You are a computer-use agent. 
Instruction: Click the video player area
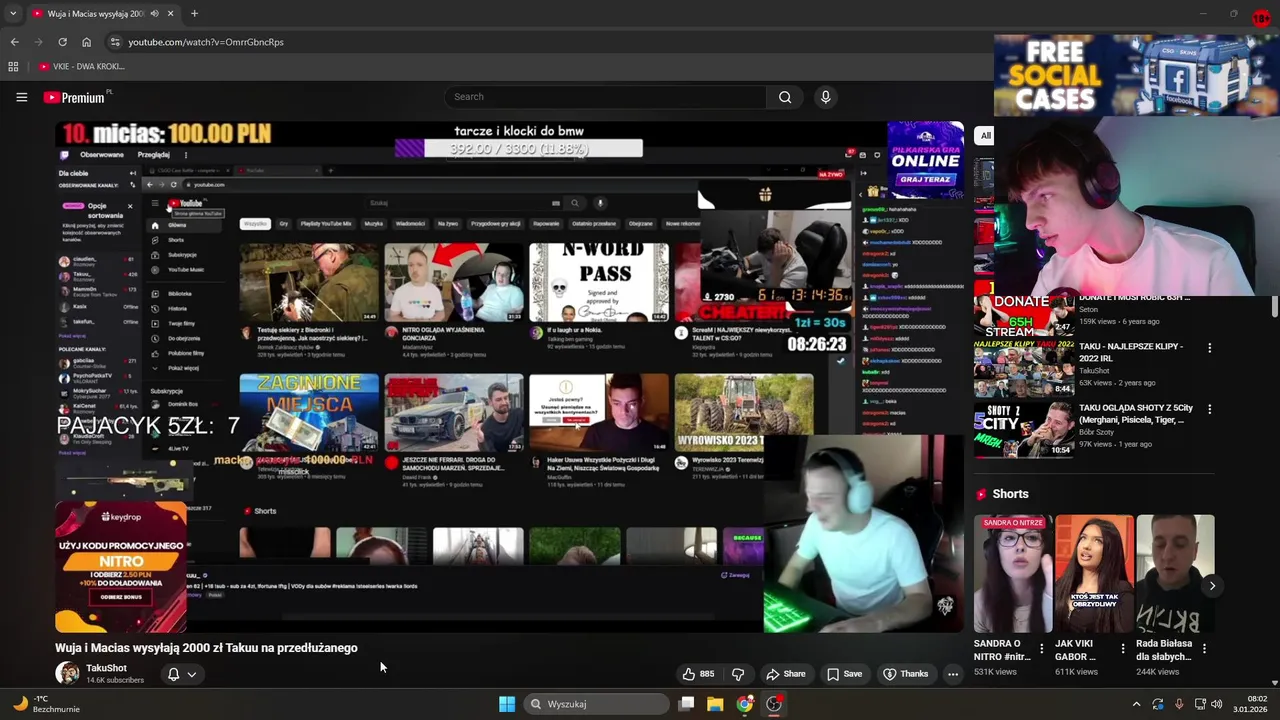509,377
